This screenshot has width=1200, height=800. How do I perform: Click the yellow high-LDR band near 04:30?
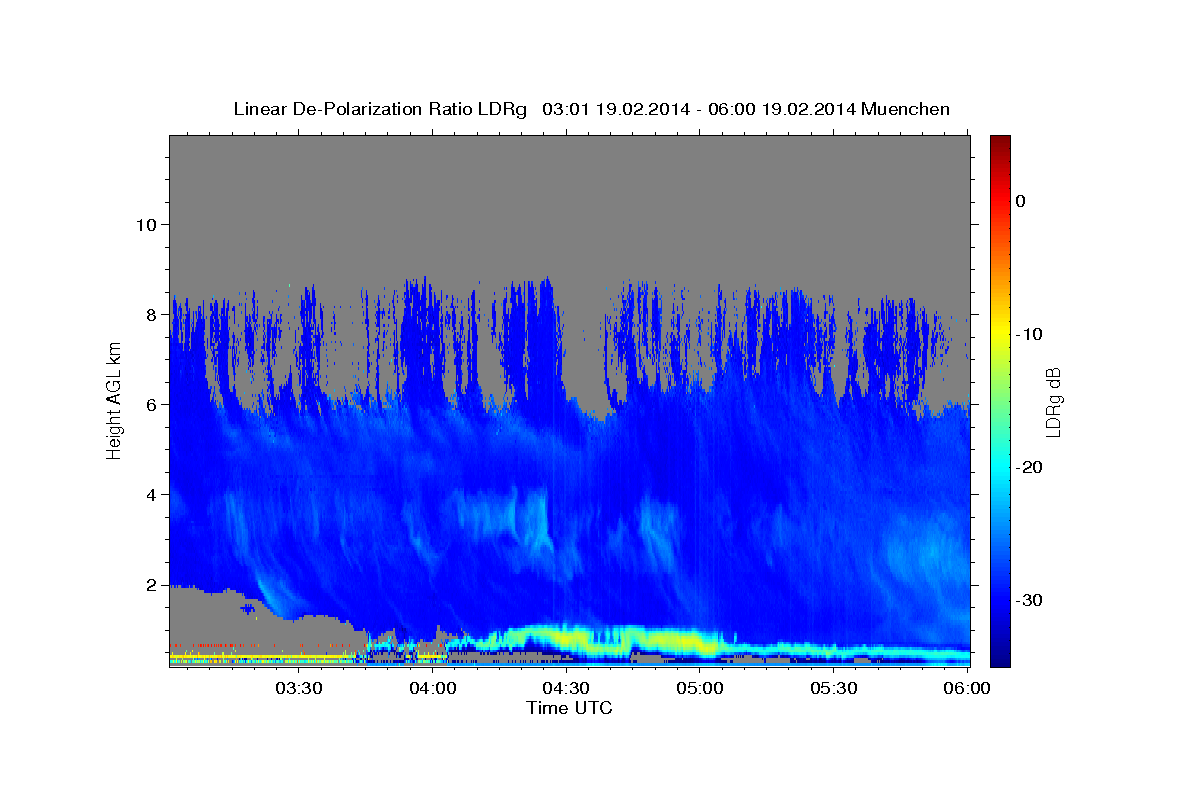[570, 636]
